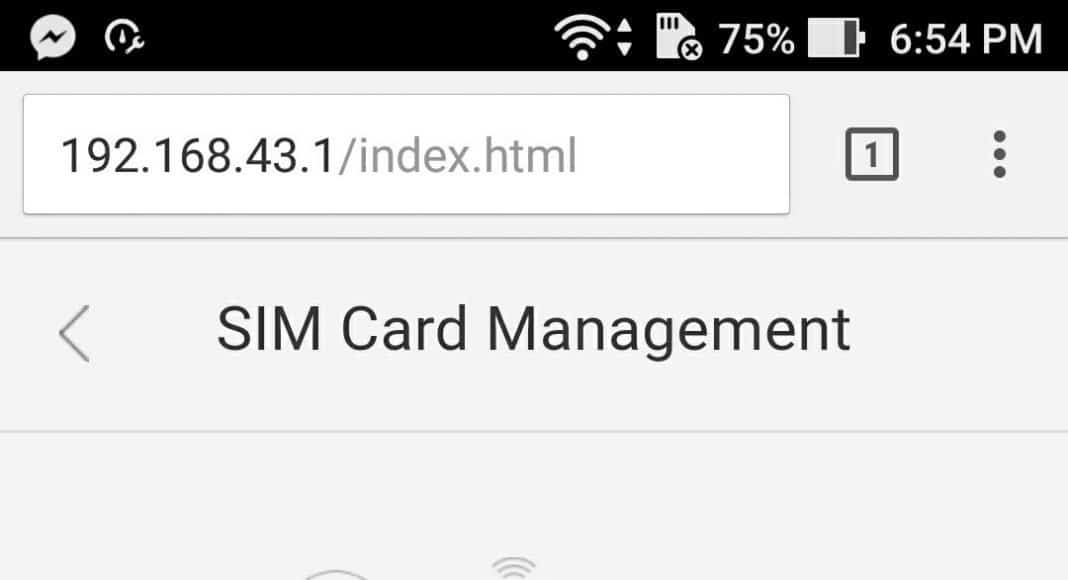Tap the battery level icon

(x=836, y=37)
